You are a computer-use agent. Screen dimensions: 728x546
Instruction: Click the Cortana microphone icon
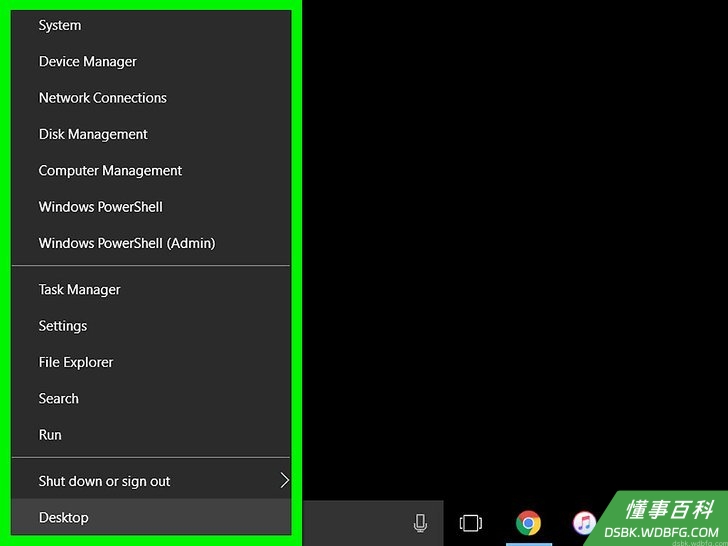[420, 523]
